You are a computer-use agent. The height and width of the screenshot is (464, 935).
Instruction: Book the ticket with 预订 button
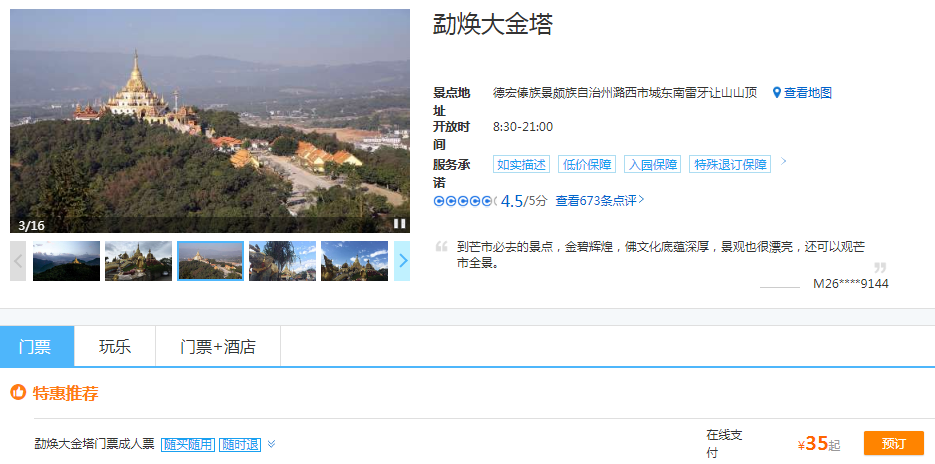(894, 444)
